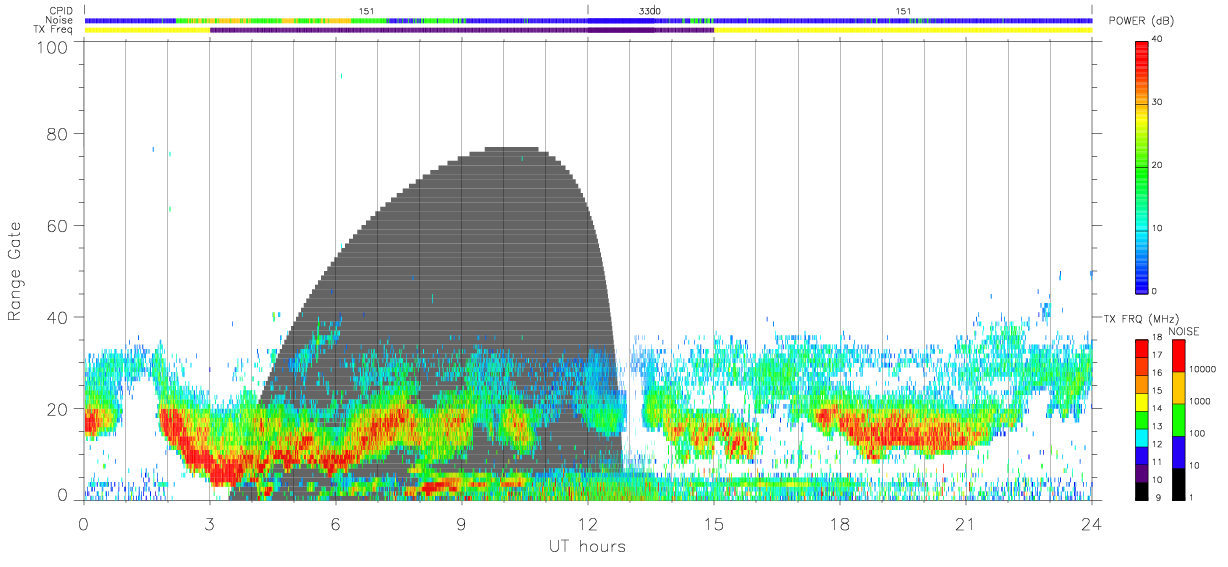Click the Range Gate axis title
This screenshot has width=1228, height=567.
pyautogui.click(x=15, y=272)
